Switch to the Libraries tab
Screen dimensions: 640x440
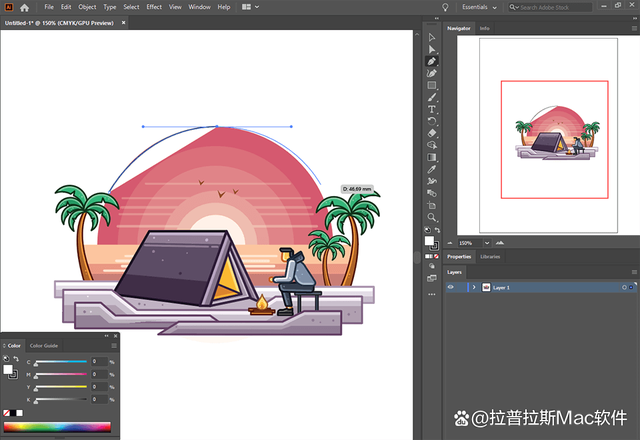[x=490, y=257]
